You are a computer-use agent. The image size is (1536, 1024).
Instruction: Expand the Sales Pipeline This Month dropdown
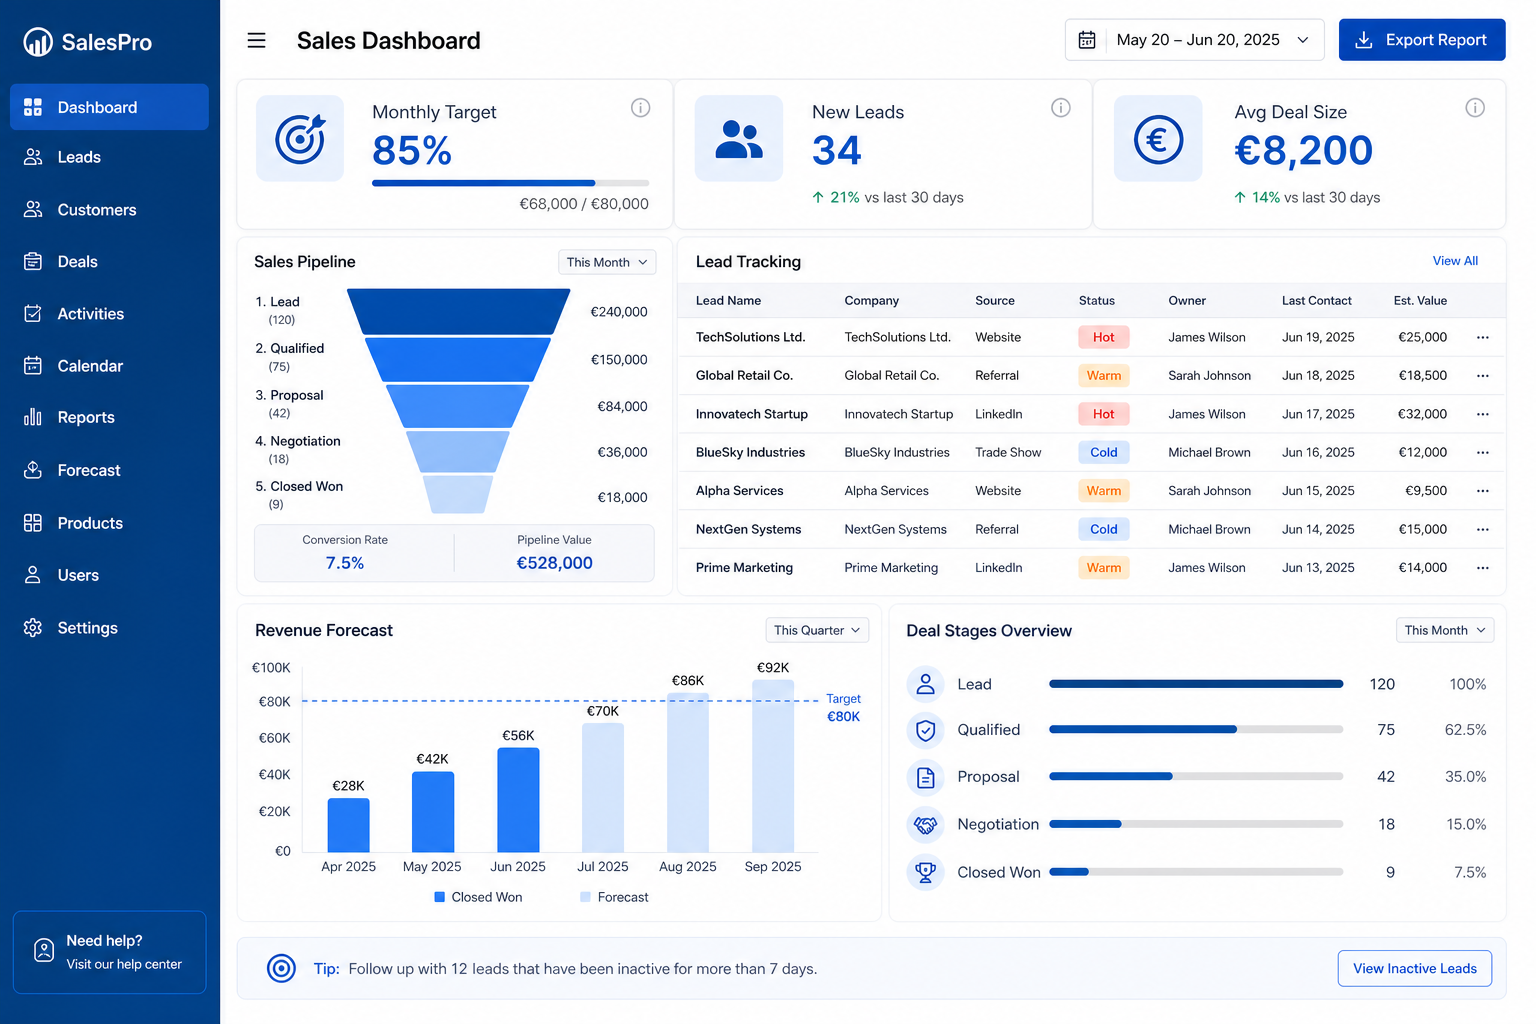point(607,262)
